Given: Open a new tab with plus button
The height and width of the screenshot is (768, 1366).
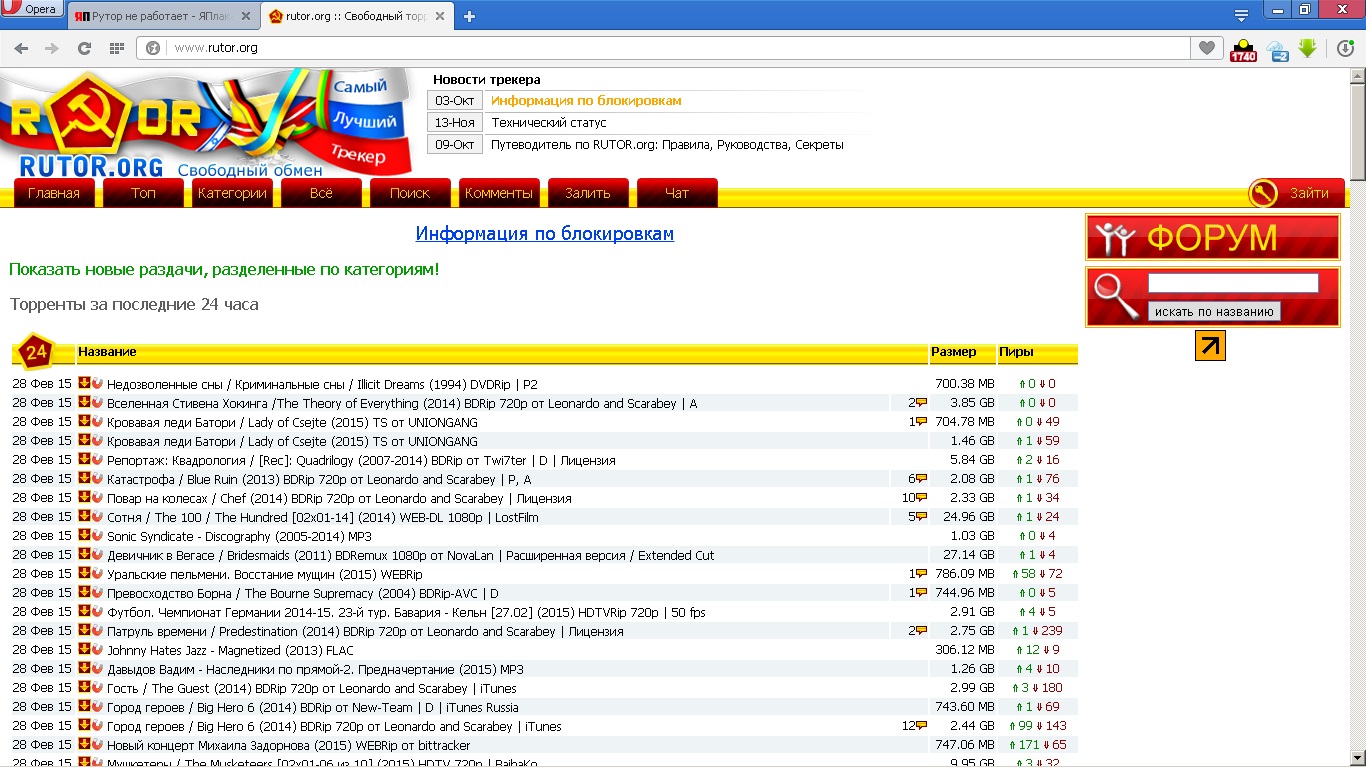Looking at the screenshot, I should tap(469, 16).
